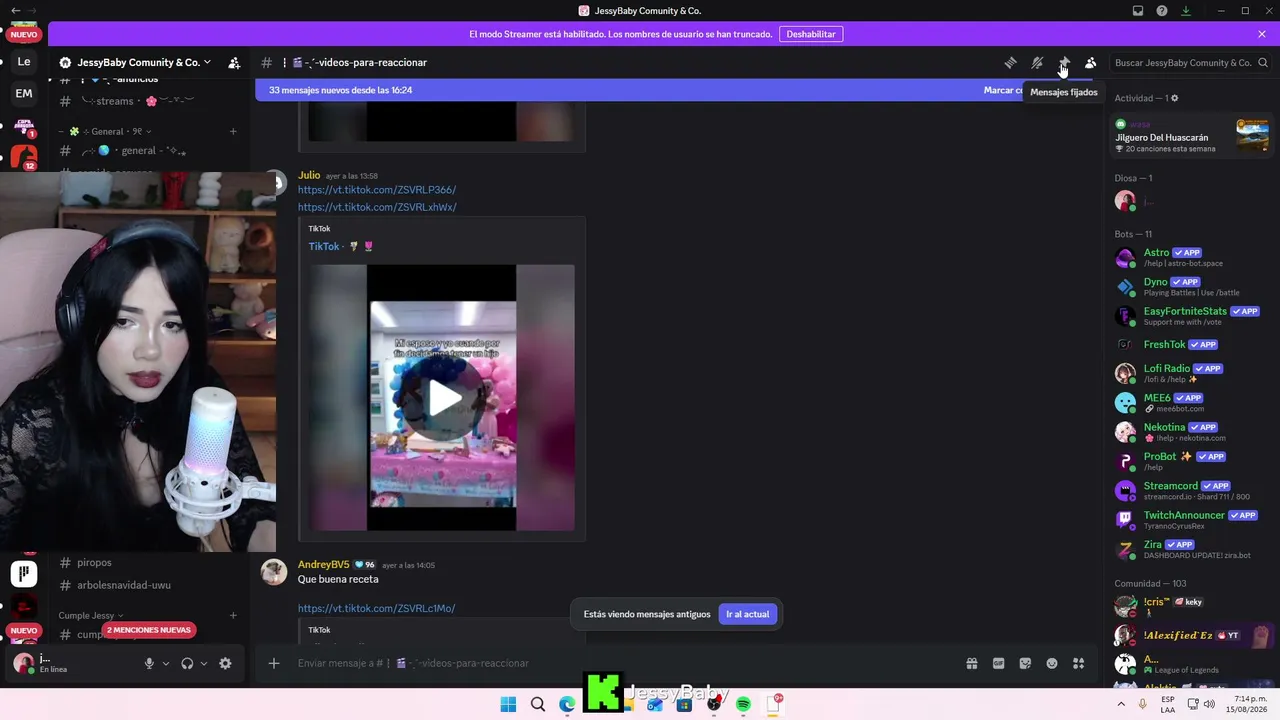View the Dyno bot profile
Viewport: 1280px width, 720px height.
click(x=1192, y=286)
